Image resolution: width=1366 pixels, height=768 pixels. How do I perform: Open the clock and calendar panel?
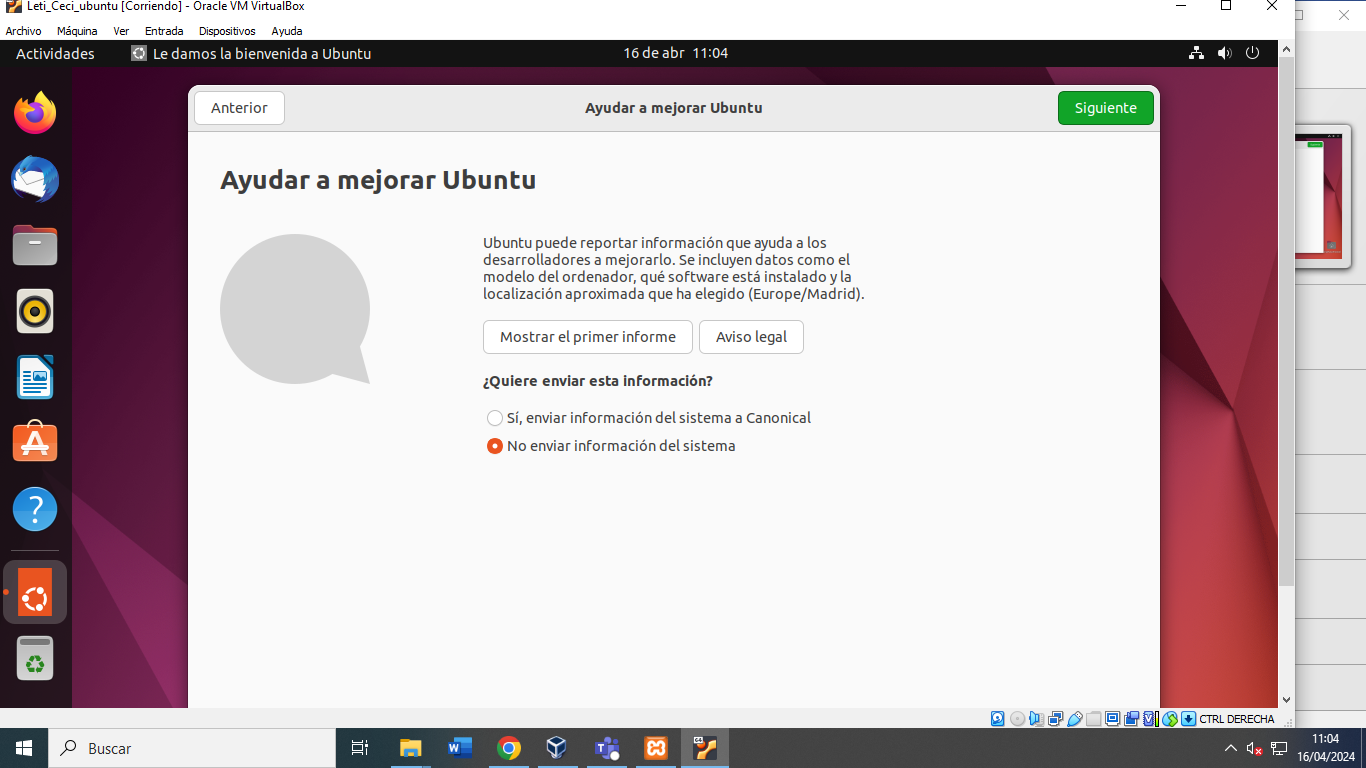675,53
